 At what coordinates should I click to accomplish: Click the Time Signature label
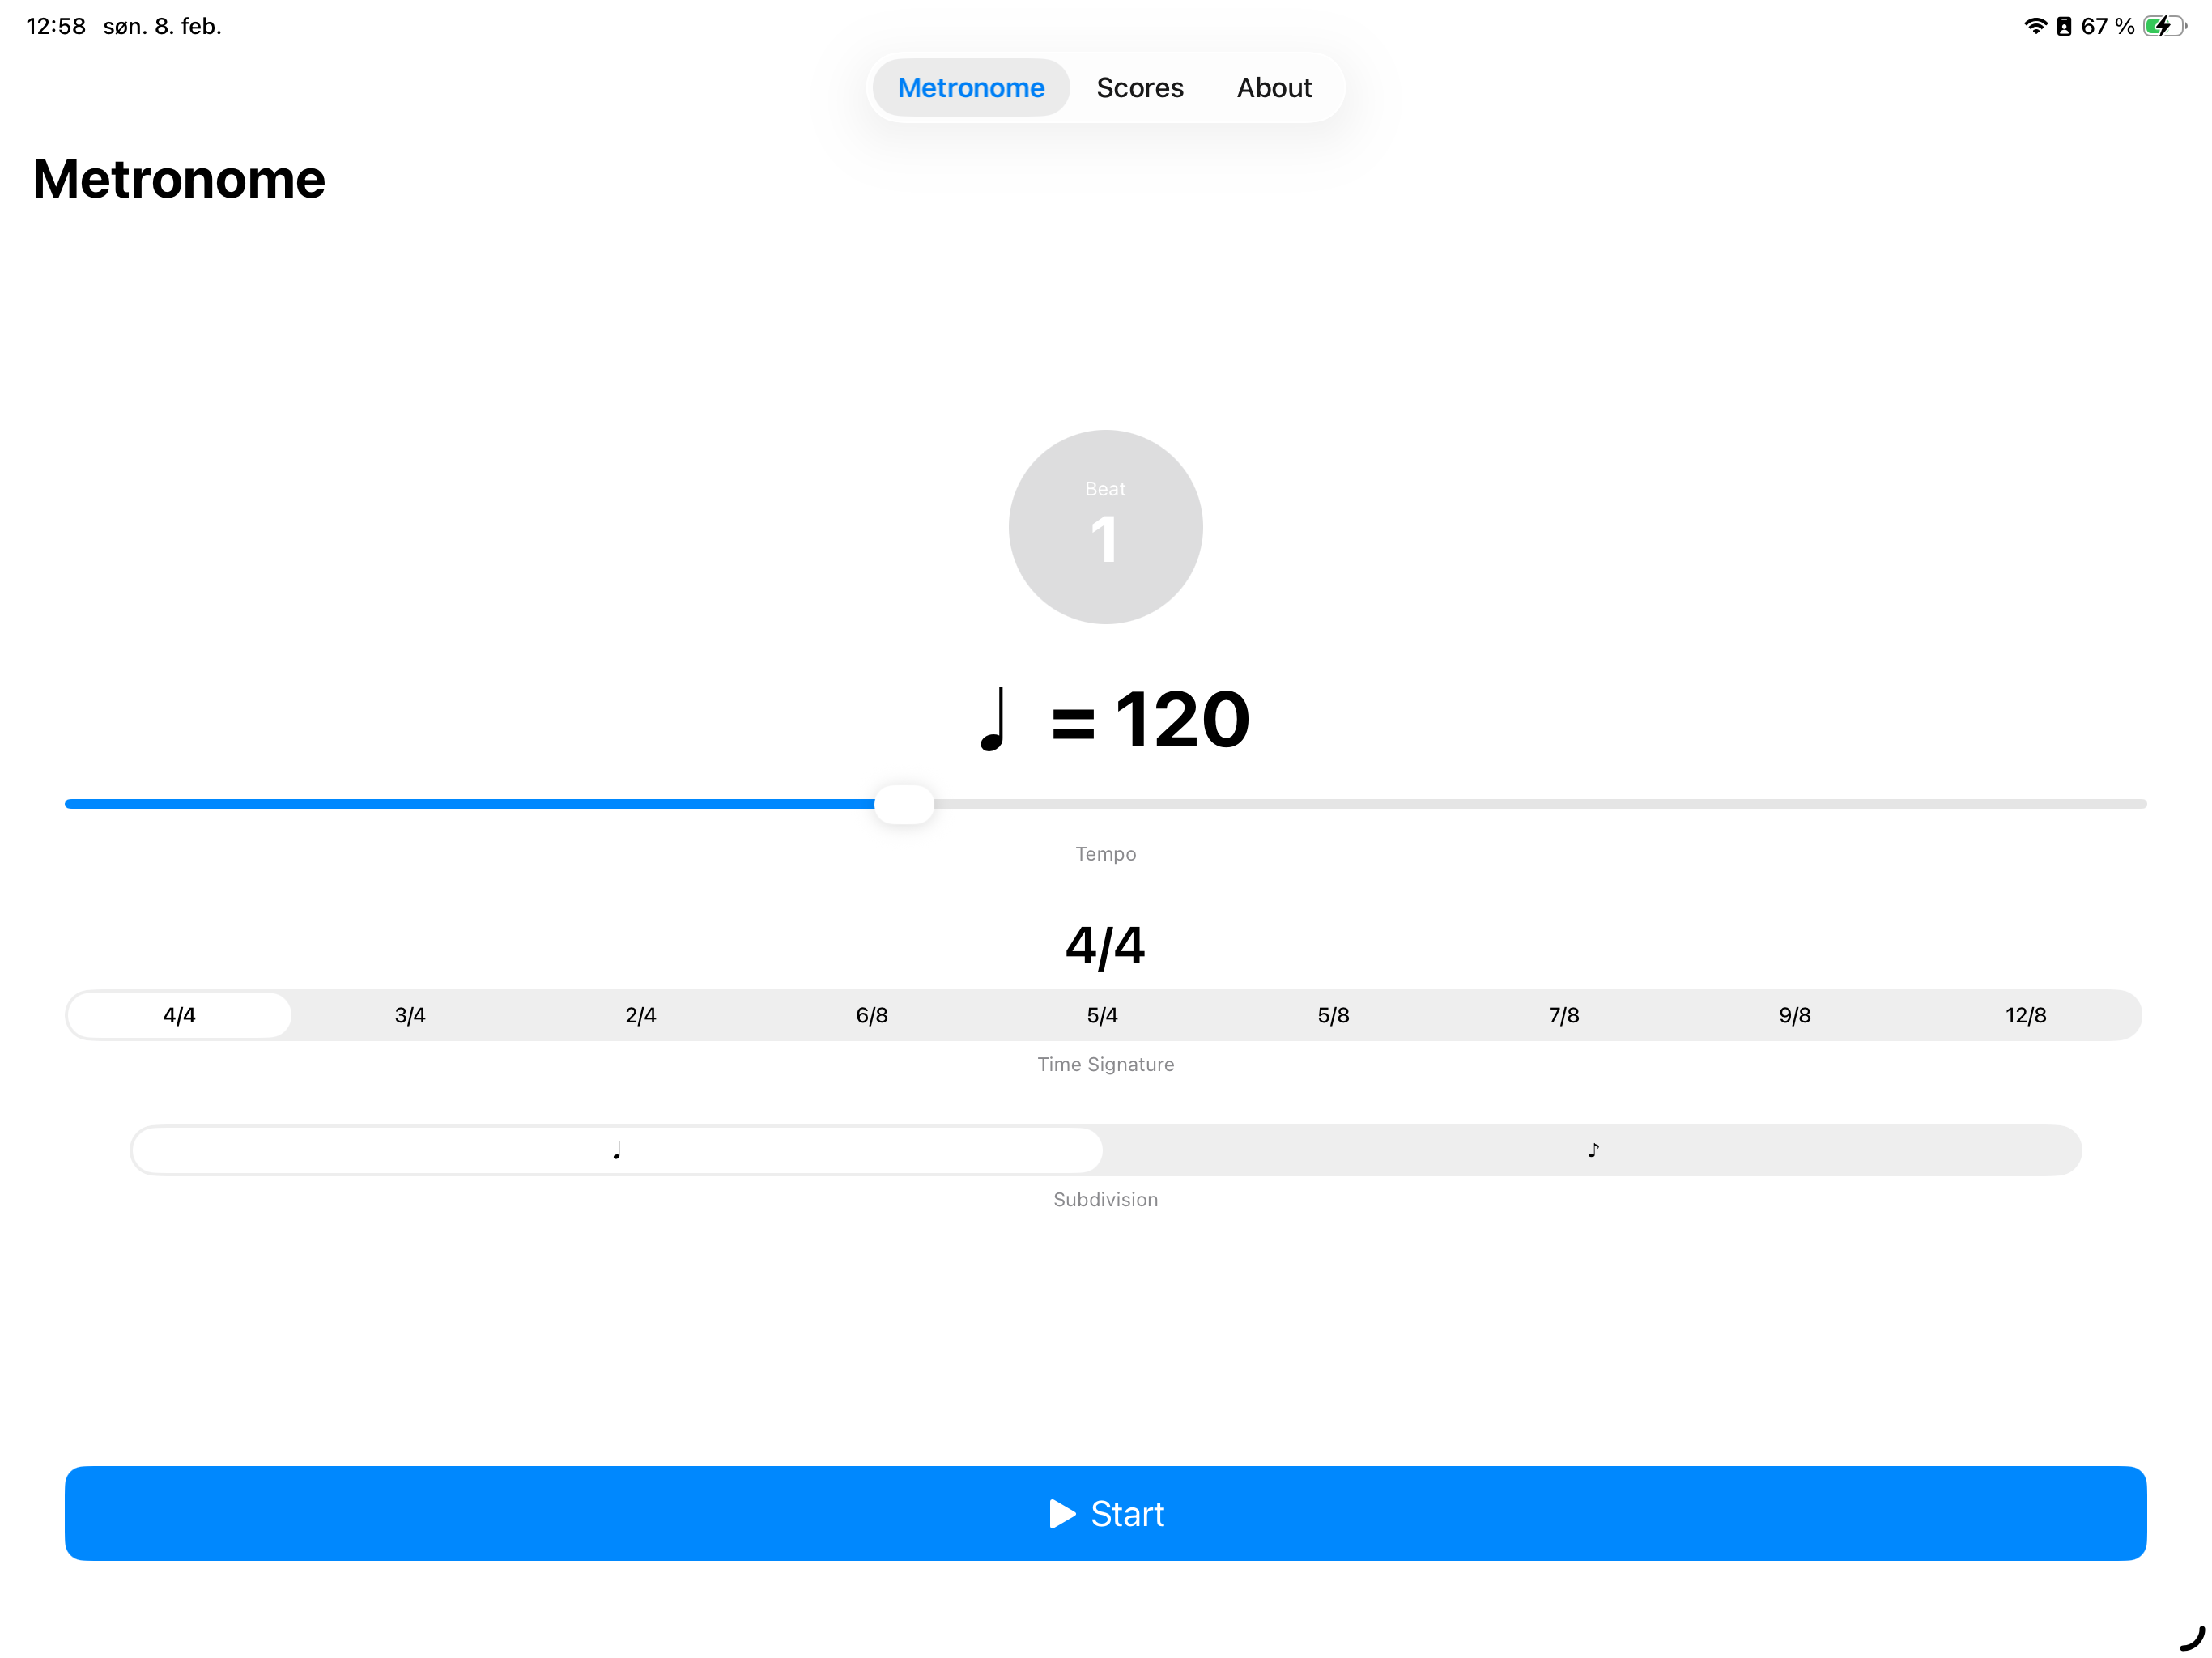tap(1106, 1064)
